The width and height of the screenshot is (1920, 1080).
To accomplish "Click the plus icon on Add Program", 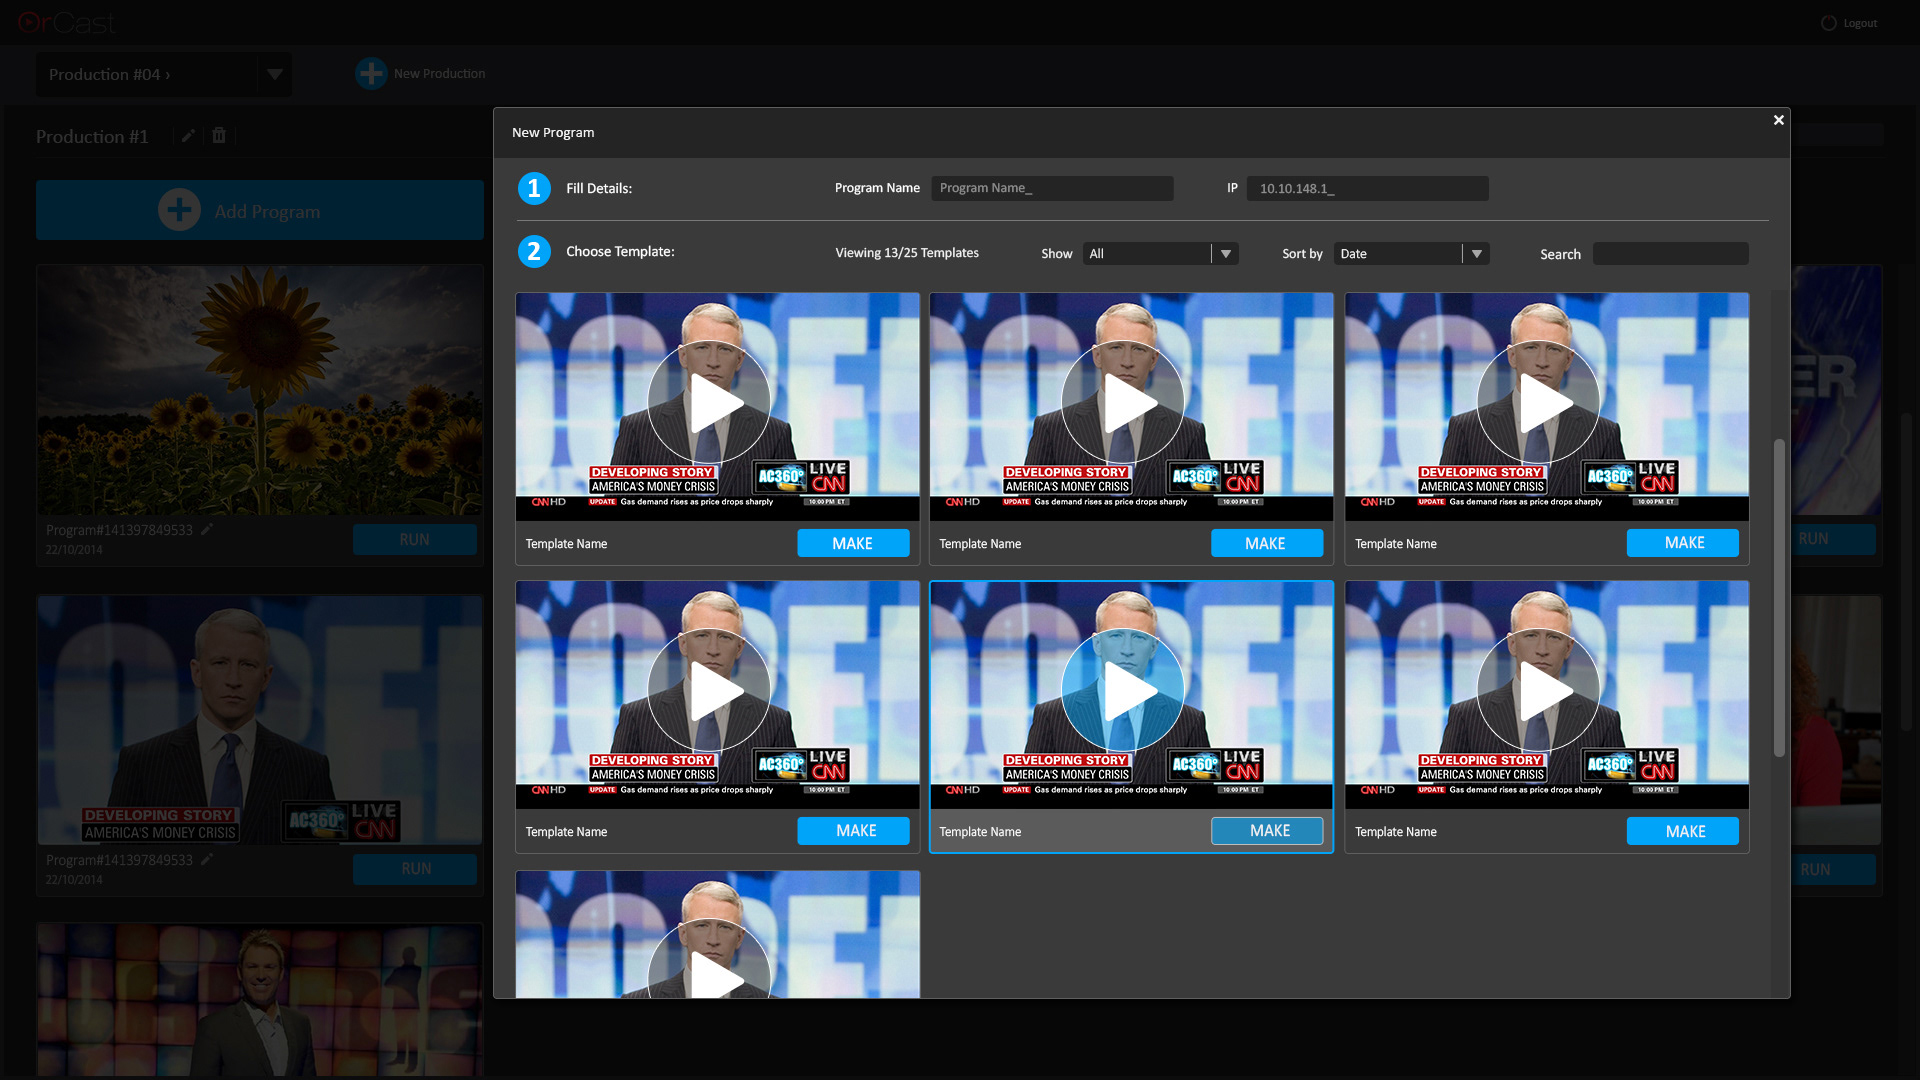I will pyautogui.click(x=179, y=211).
